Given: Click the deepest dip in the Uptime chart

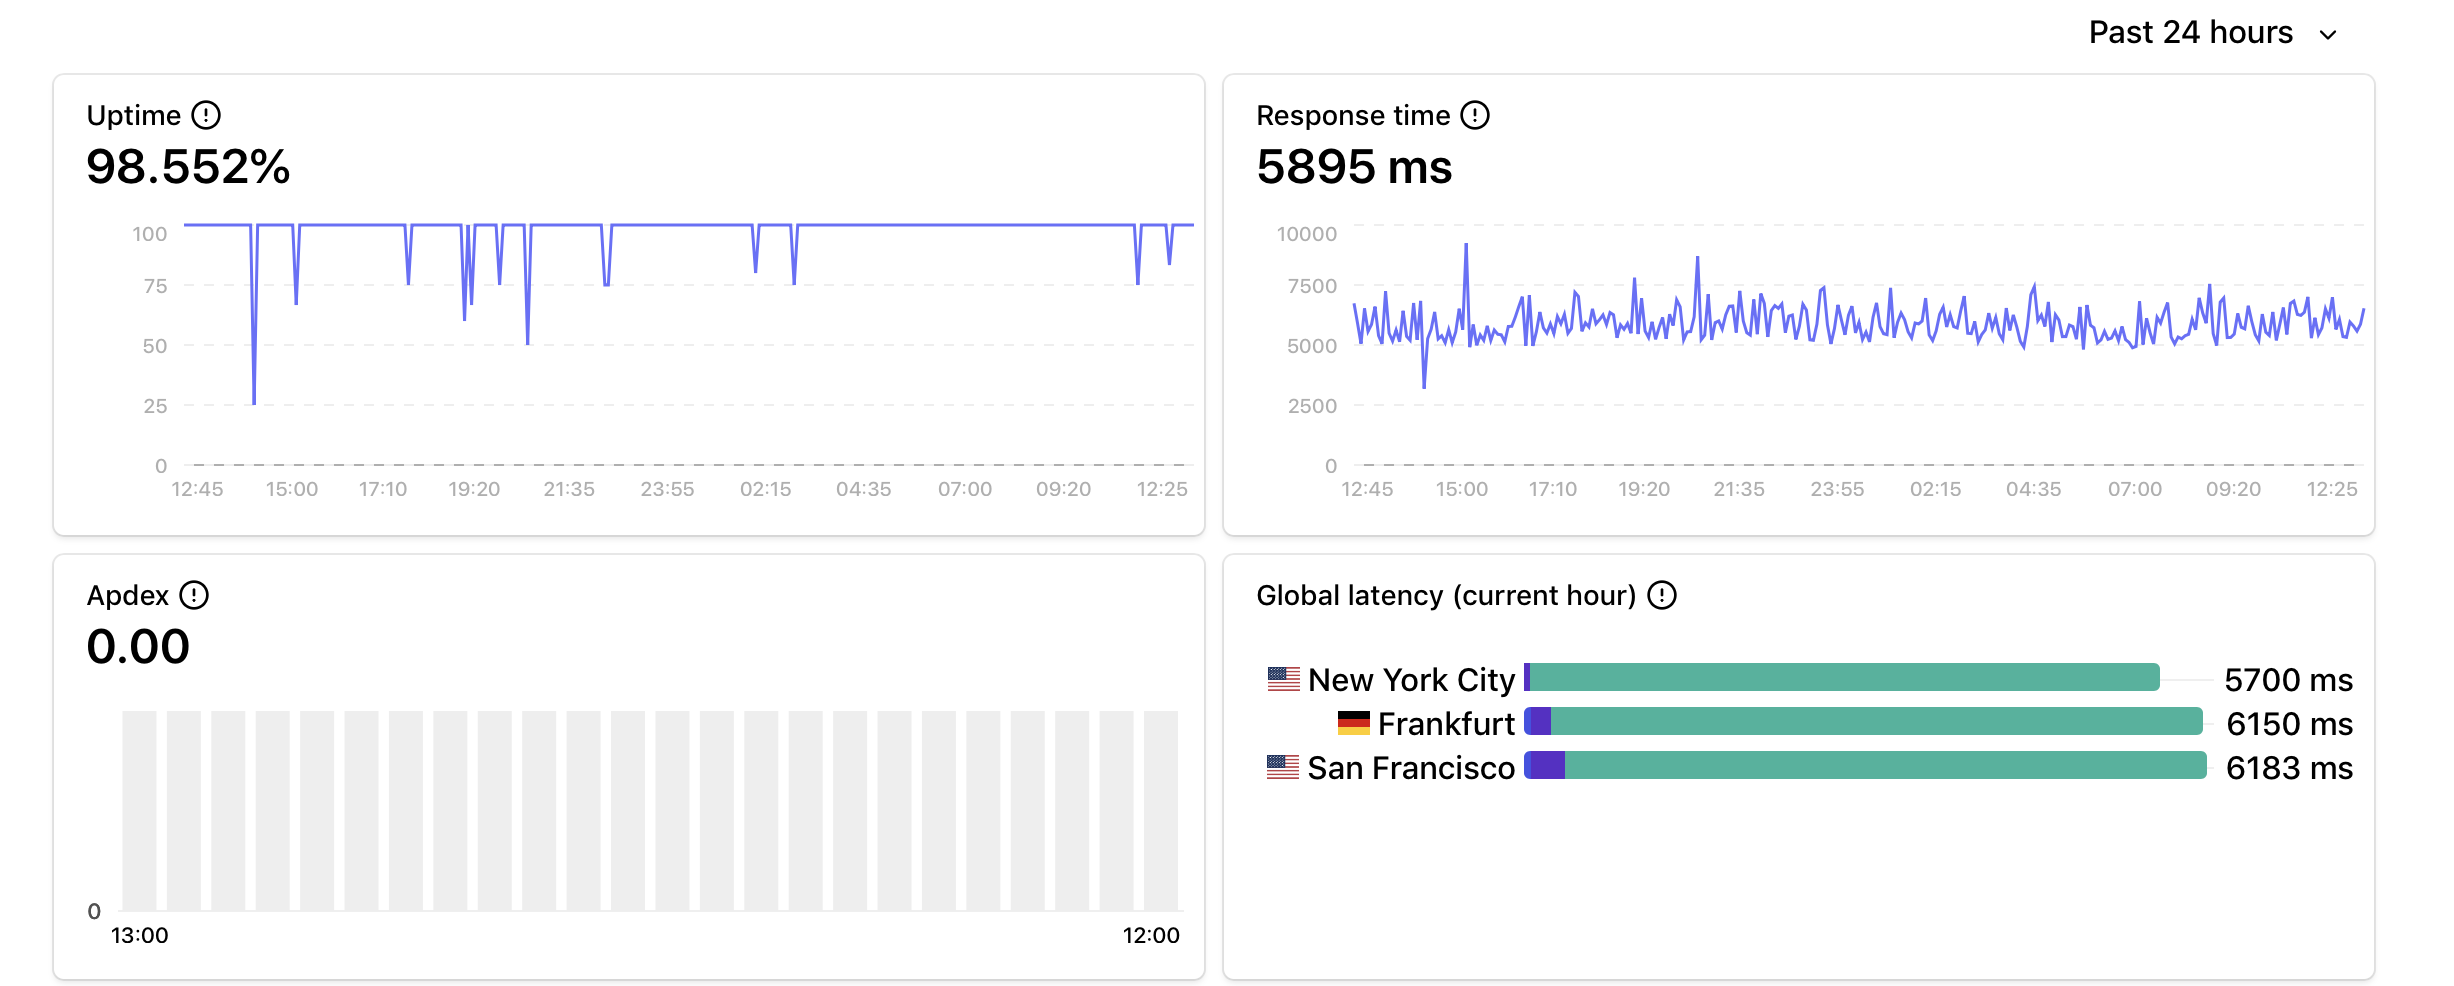Looking at the screenshot, I should coord(254,400).
